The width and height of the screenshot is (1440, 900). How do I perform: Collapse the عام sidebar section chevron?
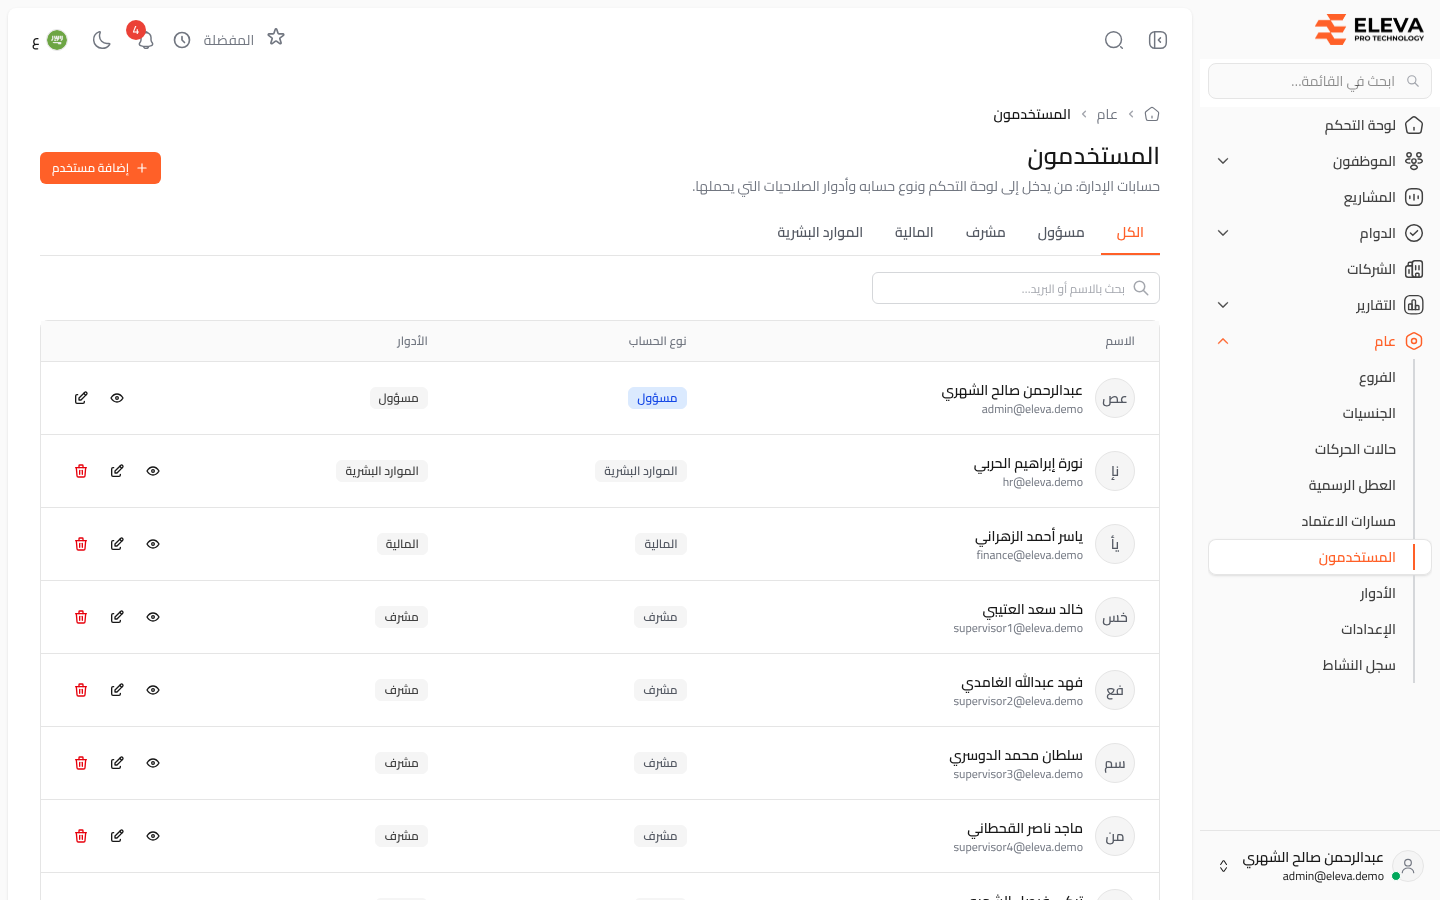[x=1223, y=341]
